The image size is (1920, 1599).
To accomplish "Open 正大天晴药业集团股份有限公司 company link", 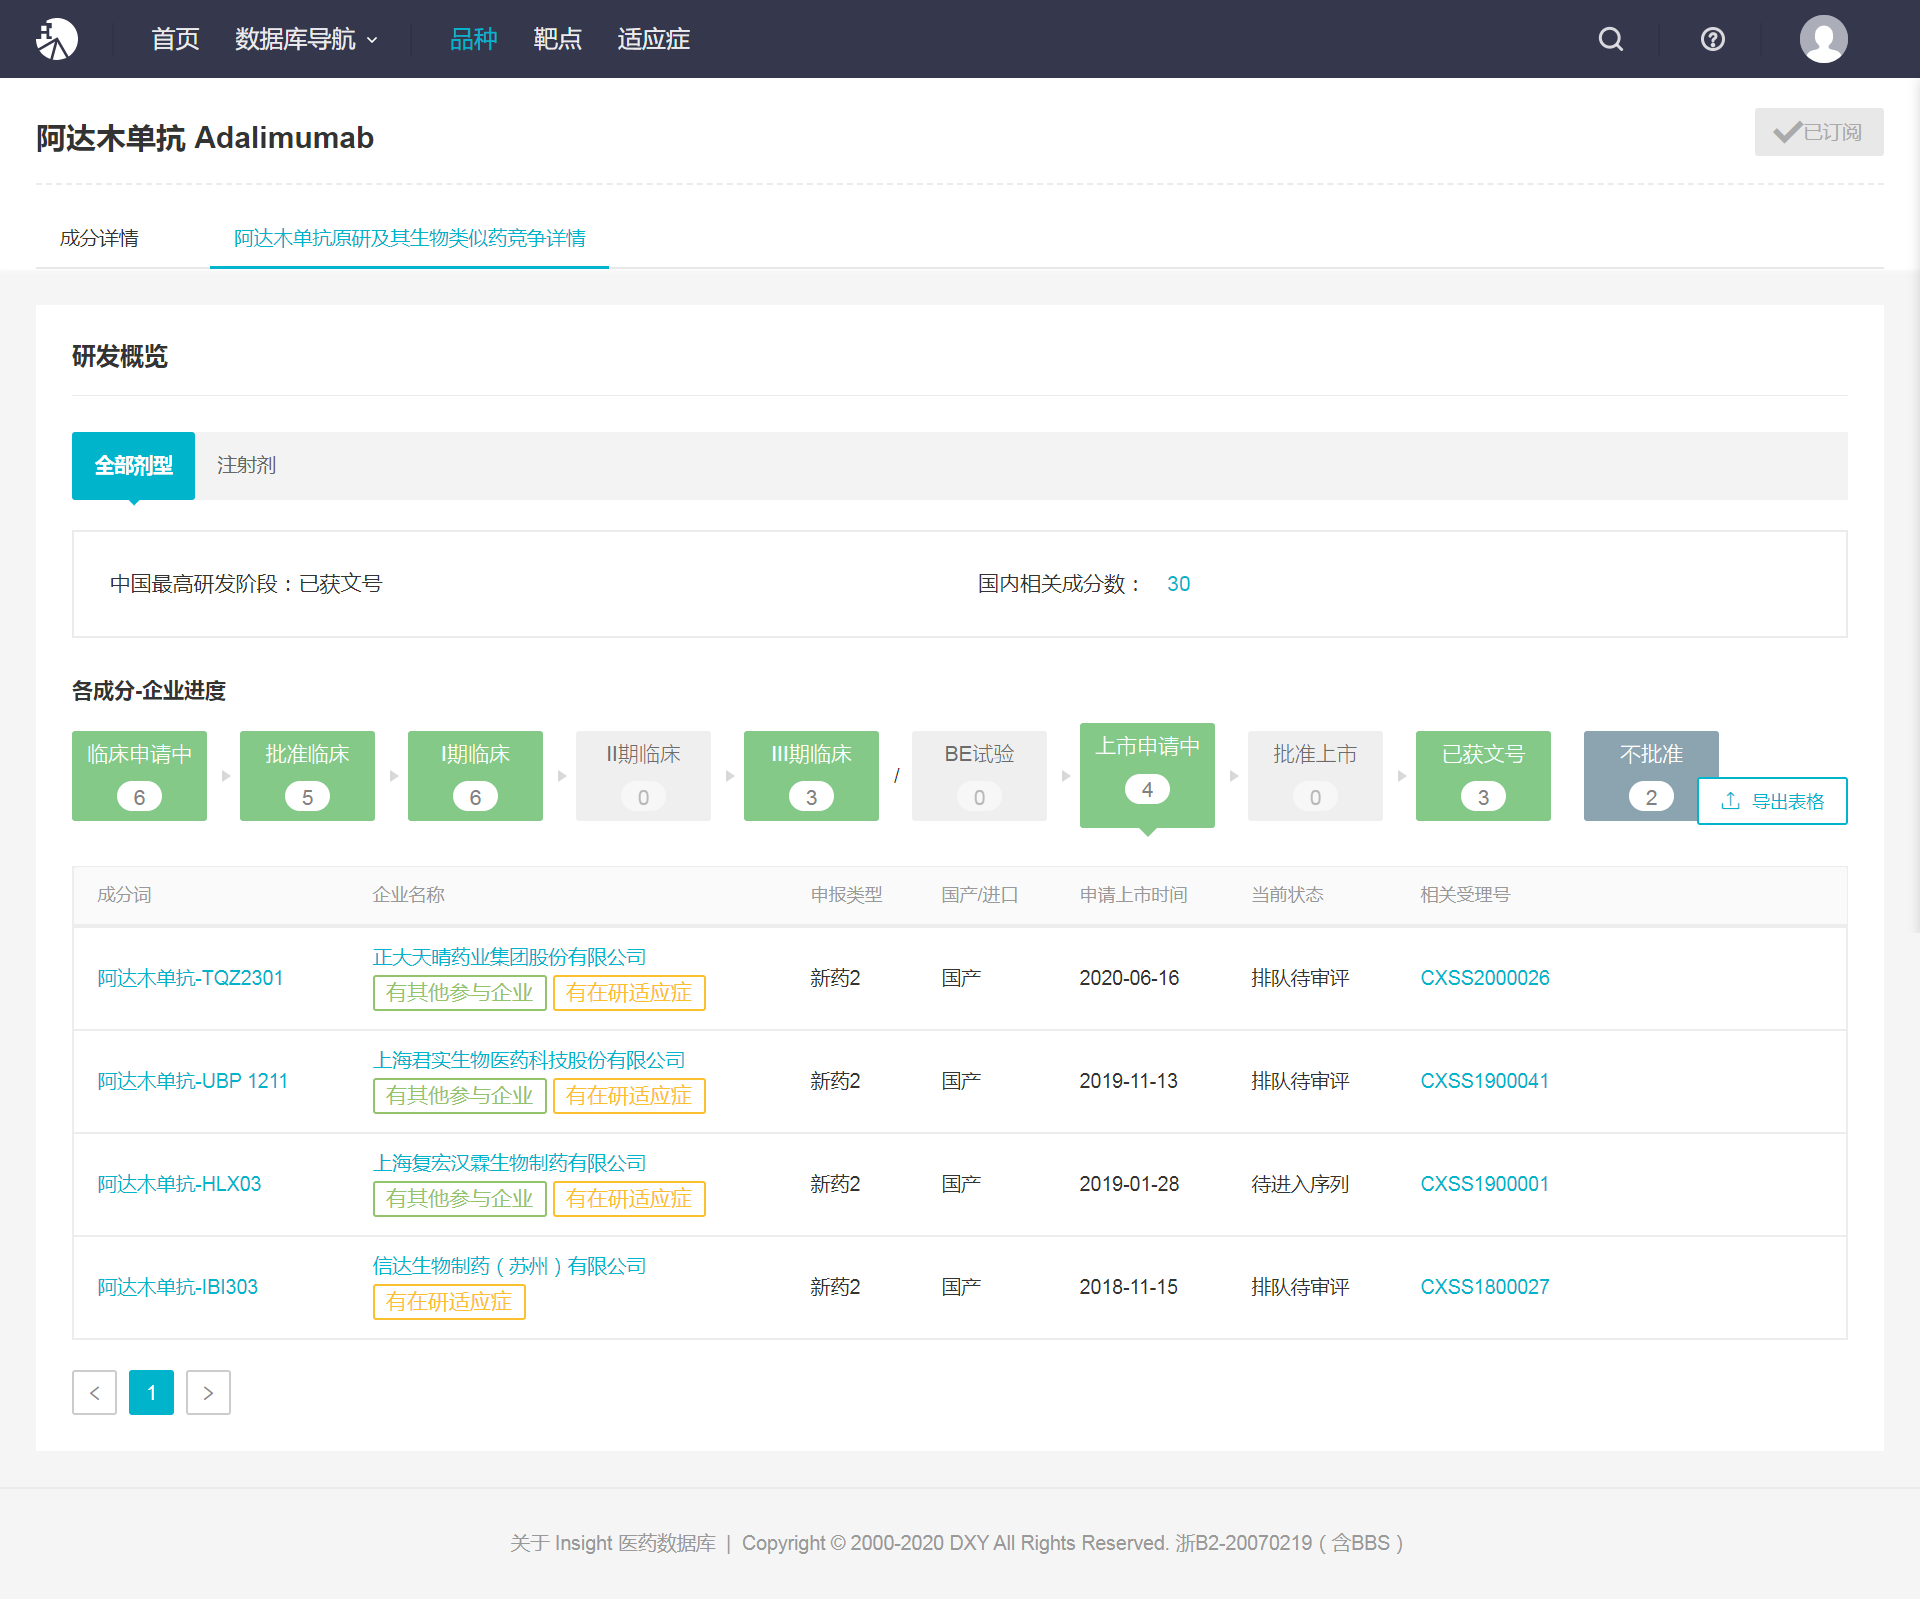I will coord(509,957).
